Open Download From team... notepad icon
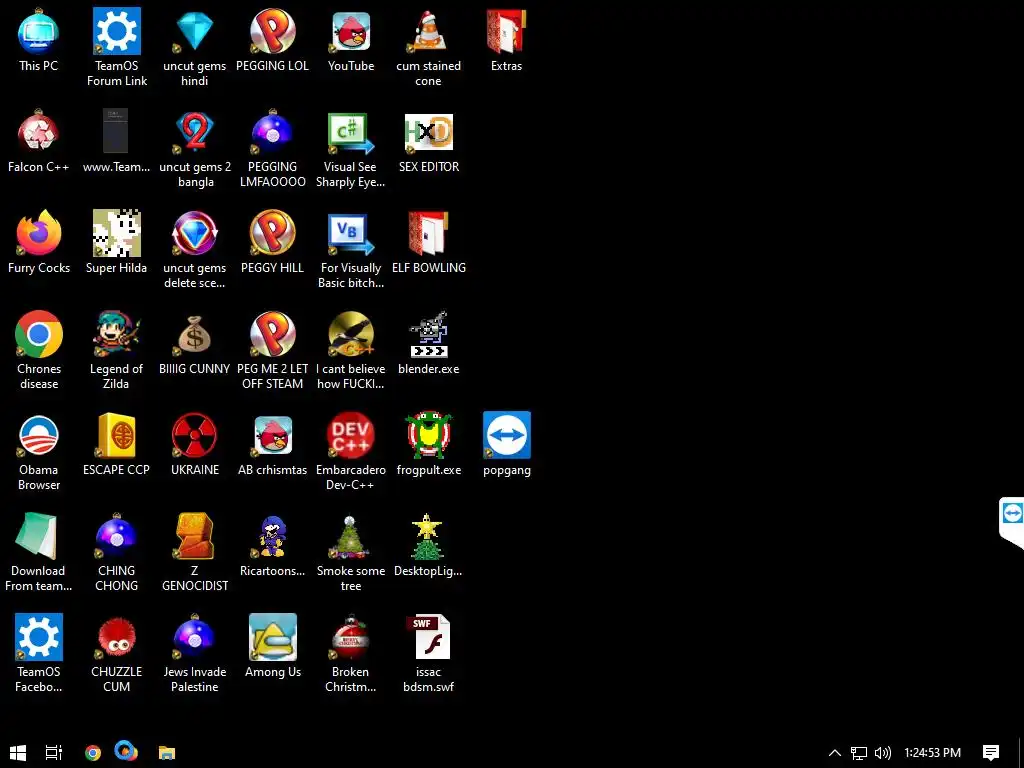 [36, 536]
